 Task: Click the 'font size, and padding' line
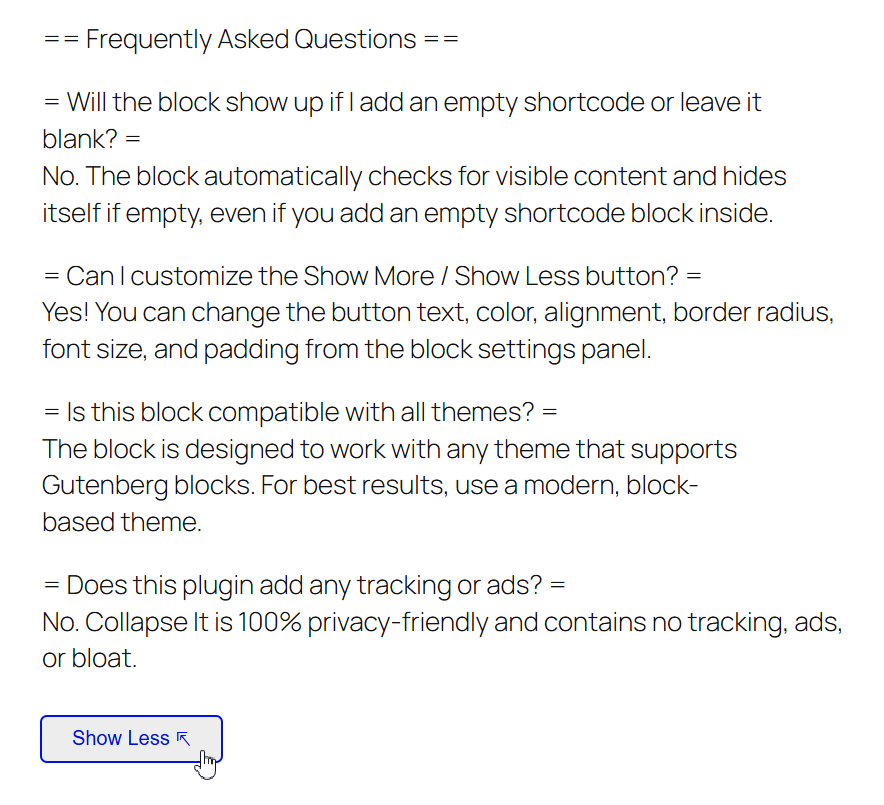[347, 349]
